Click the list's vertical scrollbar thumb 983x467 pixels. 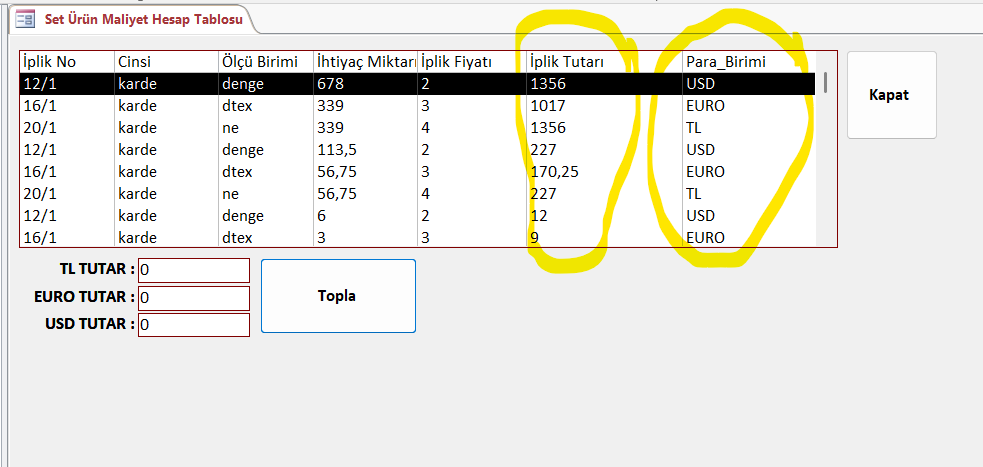tap(825, 83)
